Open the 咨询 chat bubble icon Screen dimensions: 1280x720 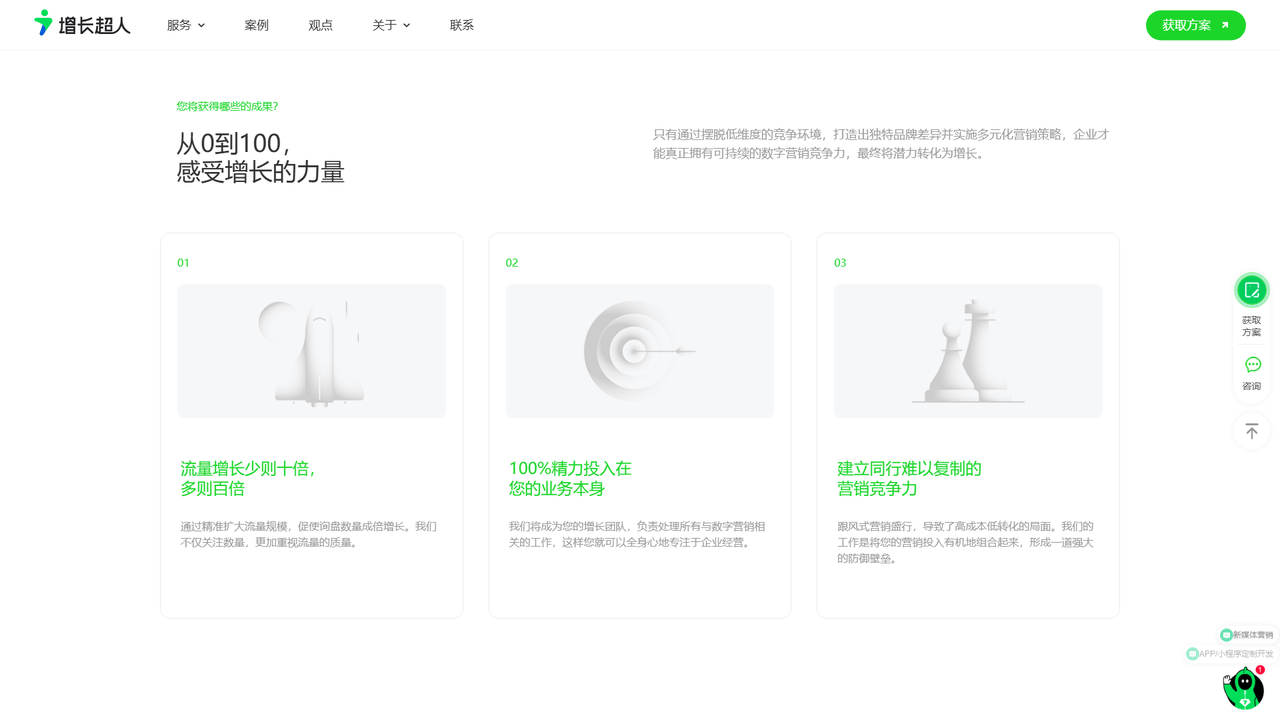click(x=1252, y=365)
